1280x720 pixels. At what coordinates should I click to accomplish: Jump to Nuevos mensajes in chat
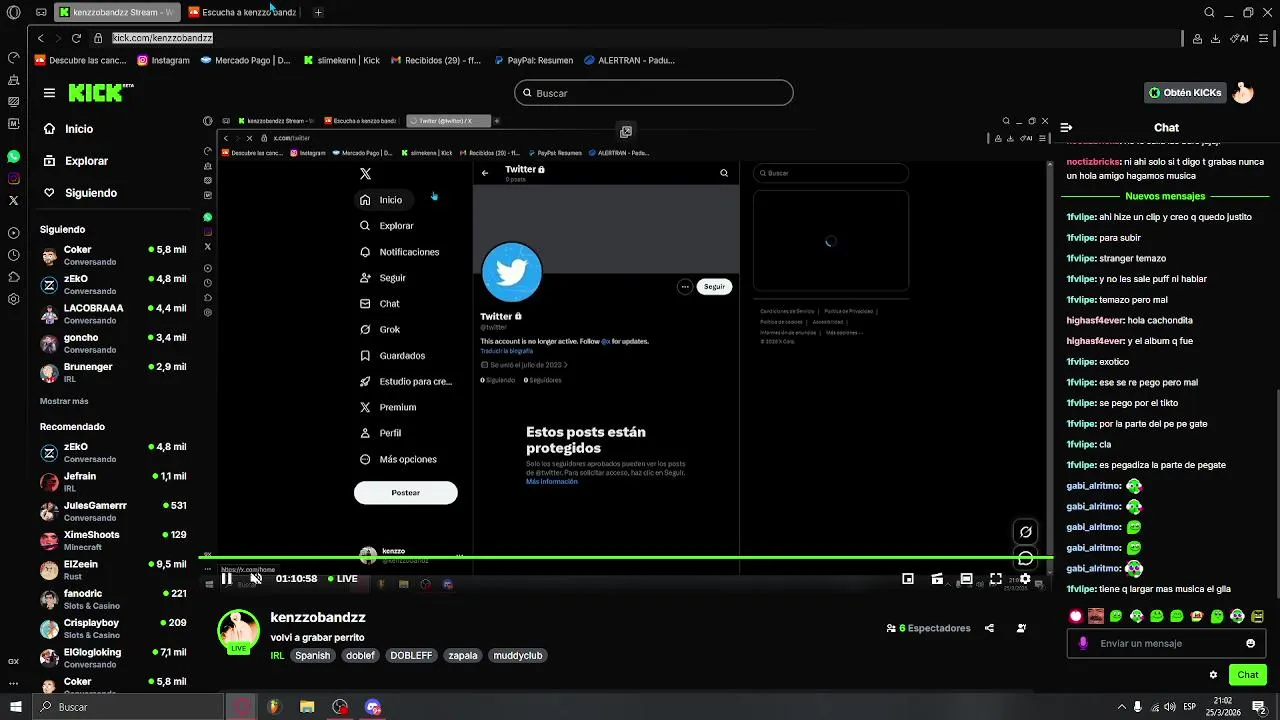[1165, 197]
